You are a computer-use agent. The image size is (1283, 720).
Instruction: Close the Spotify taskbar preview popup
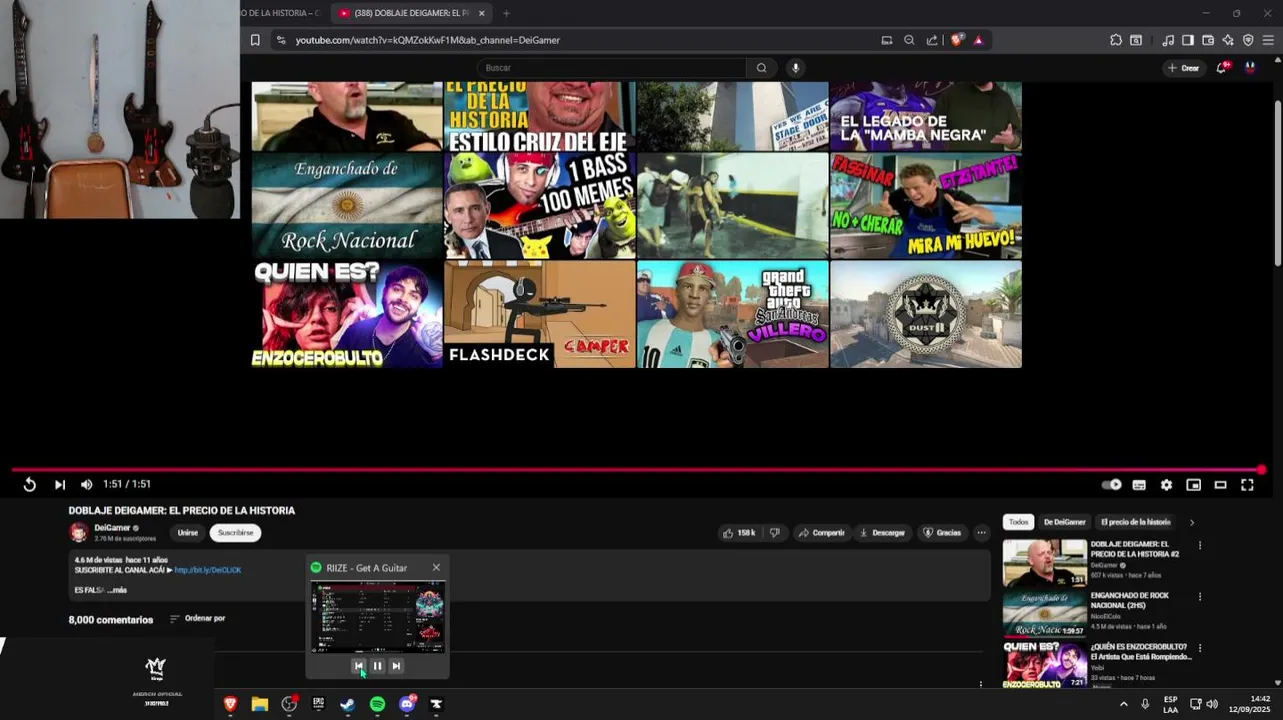(x=436, y=567)
